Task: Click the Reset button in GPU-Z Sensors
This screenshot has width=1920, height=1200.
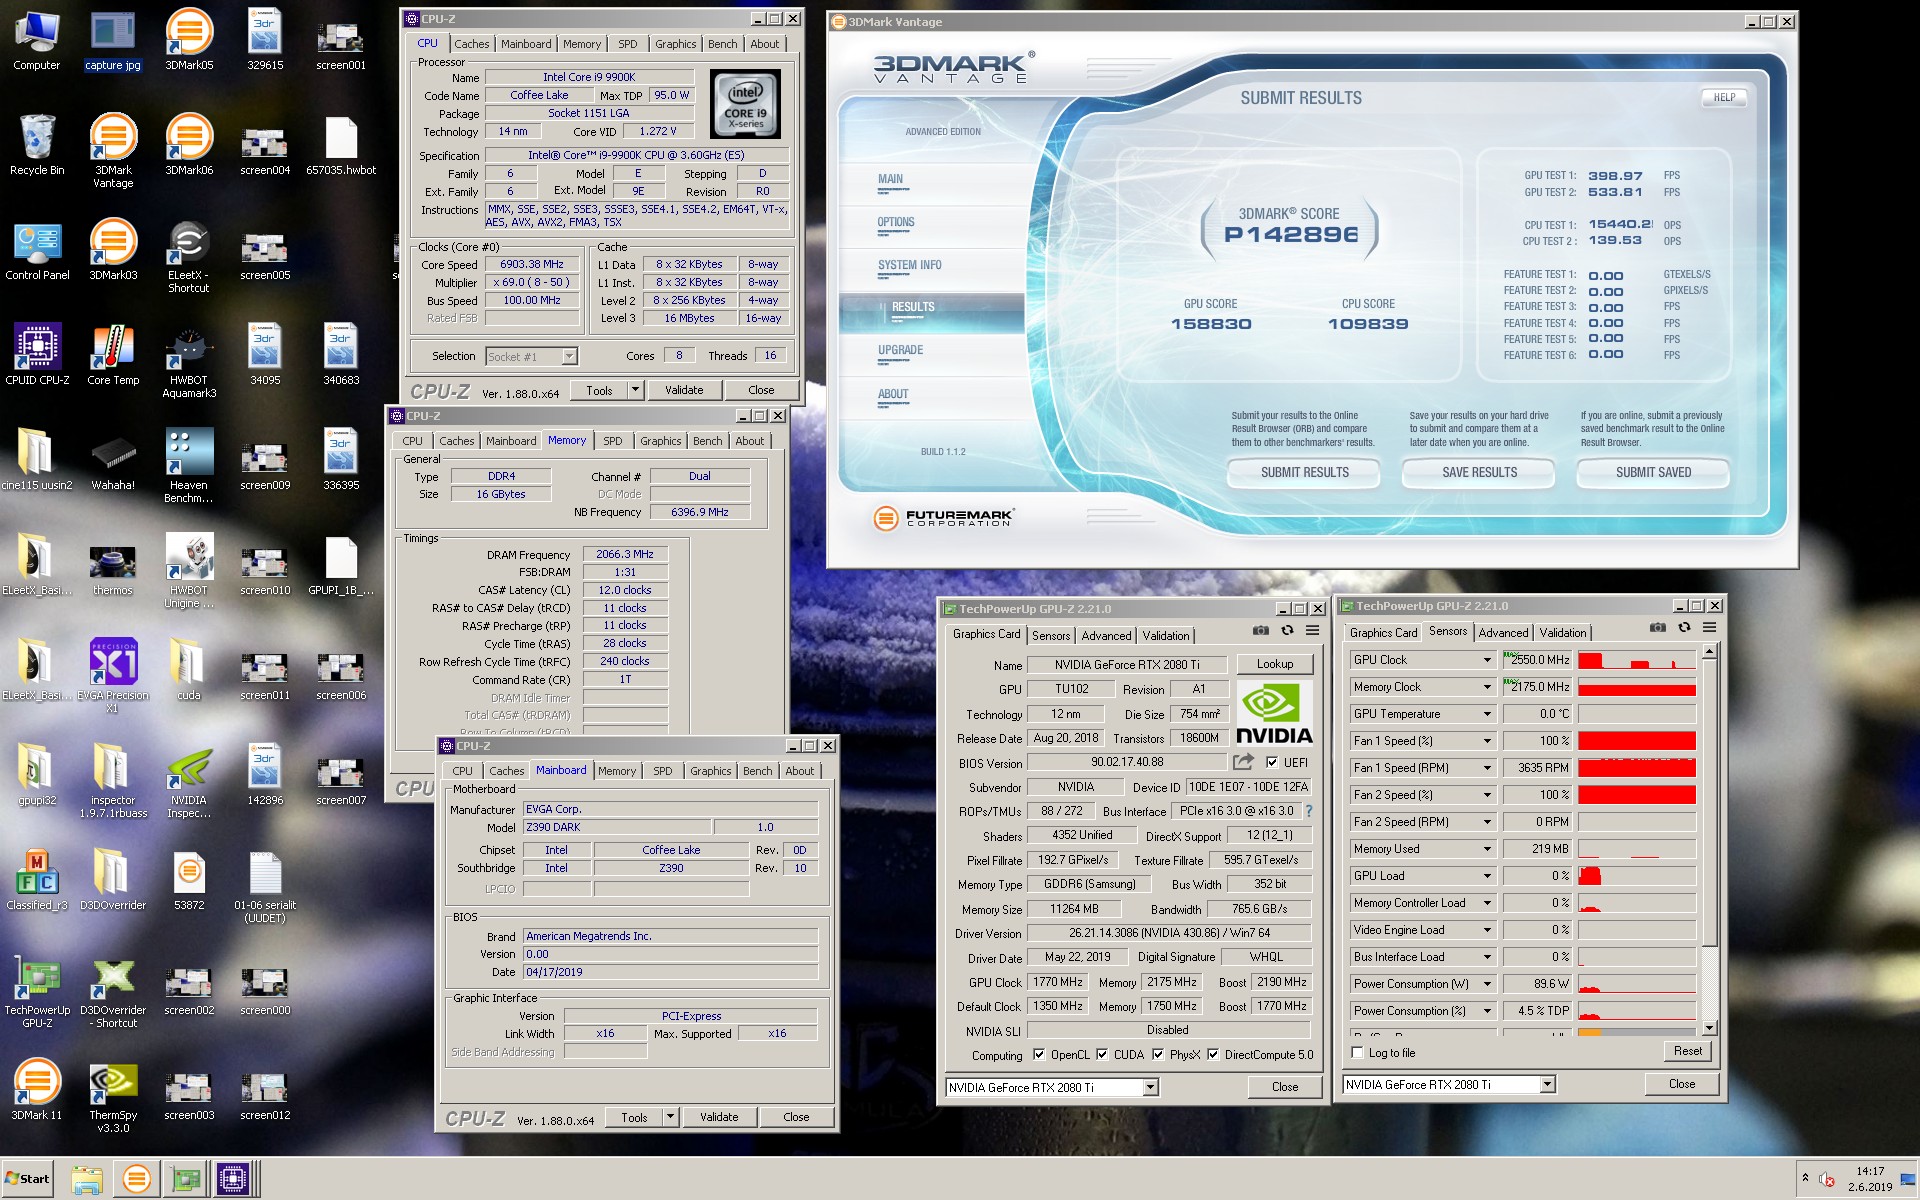Action: coord(1688,1051)
